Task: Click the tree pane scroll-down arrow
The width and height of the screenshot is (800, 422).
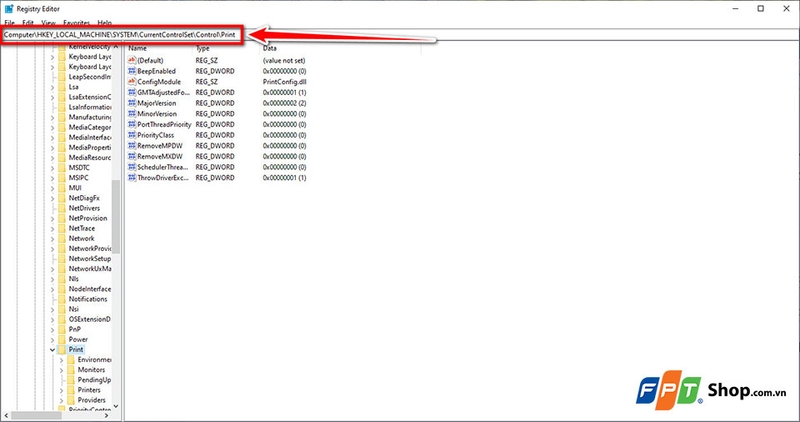Action: (116, 407)
